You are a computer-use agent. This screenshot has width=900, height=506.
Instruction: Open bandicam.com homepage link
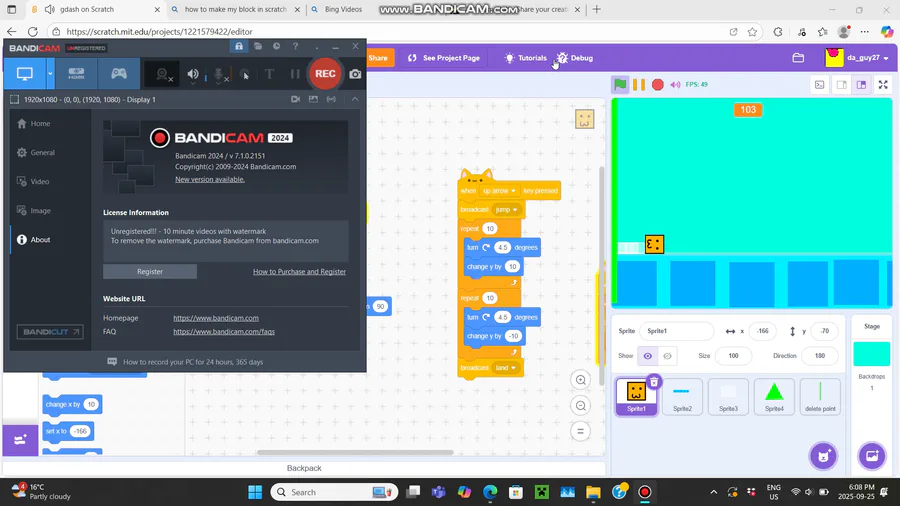216,318
